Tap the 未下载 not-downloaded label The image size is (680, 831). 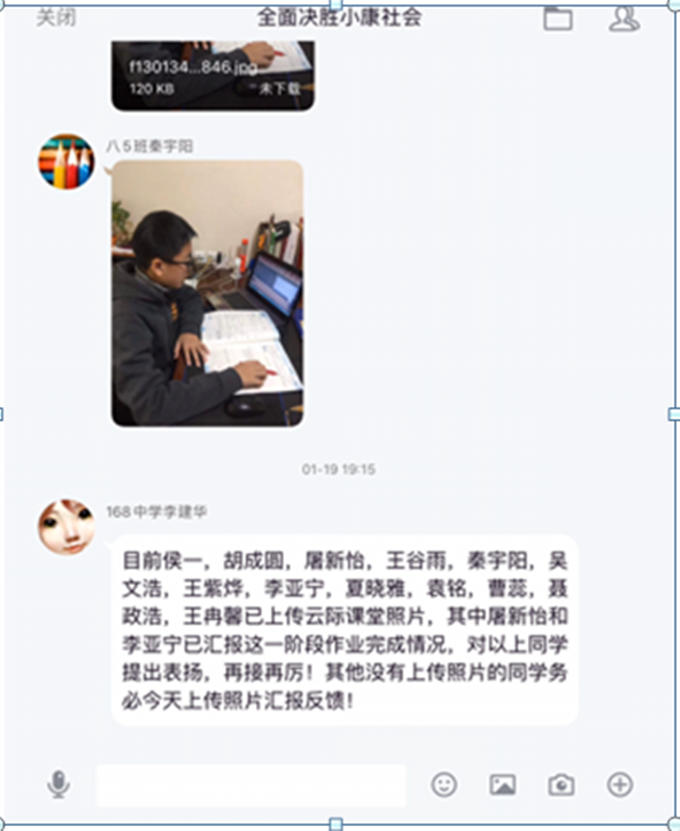[280, 89]
